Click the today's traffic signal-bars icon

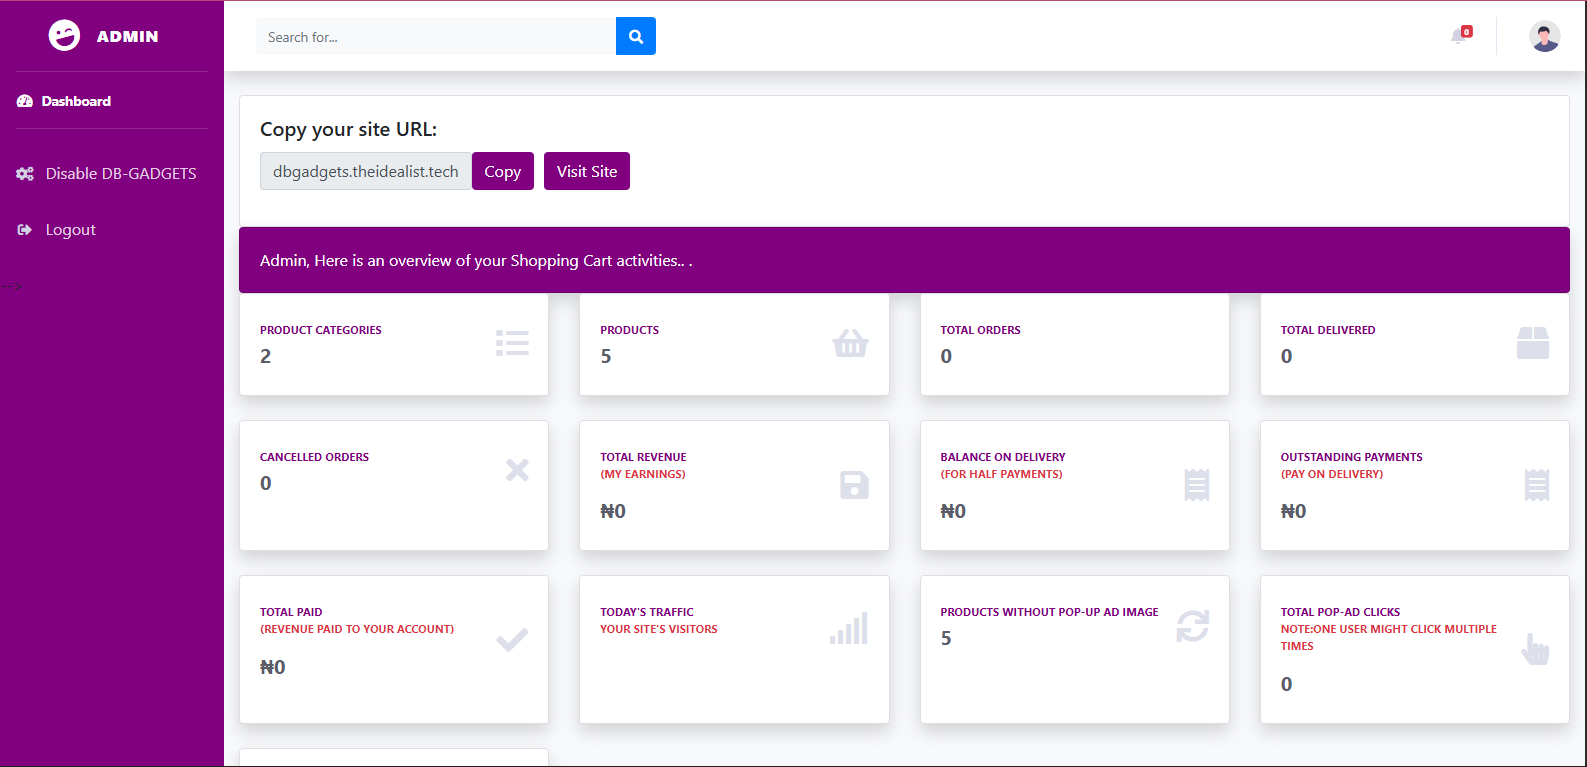tap(849, 629)
